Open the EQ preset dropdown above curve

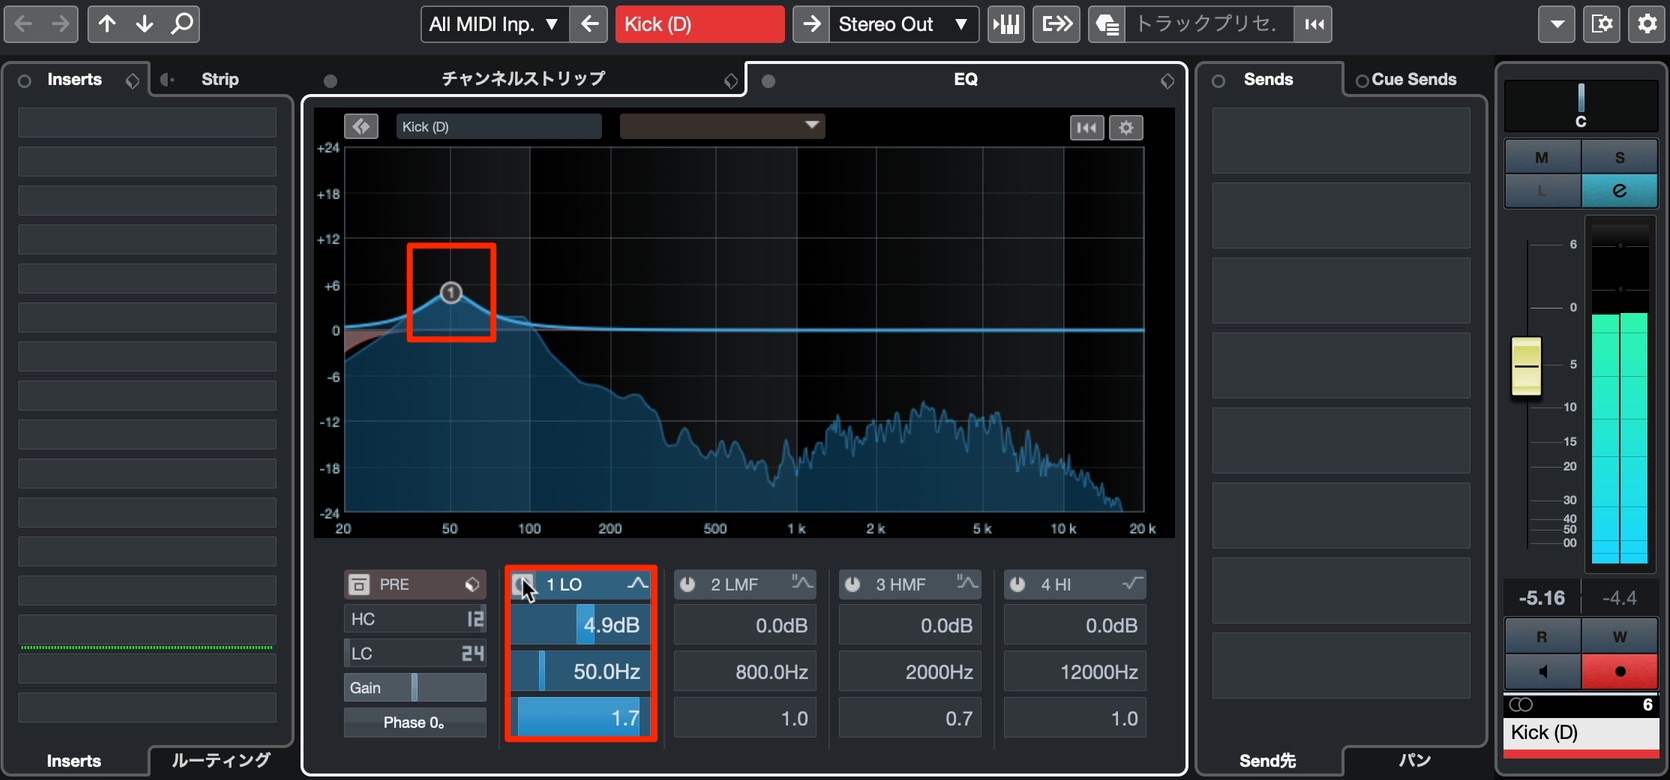click(722, 126)
